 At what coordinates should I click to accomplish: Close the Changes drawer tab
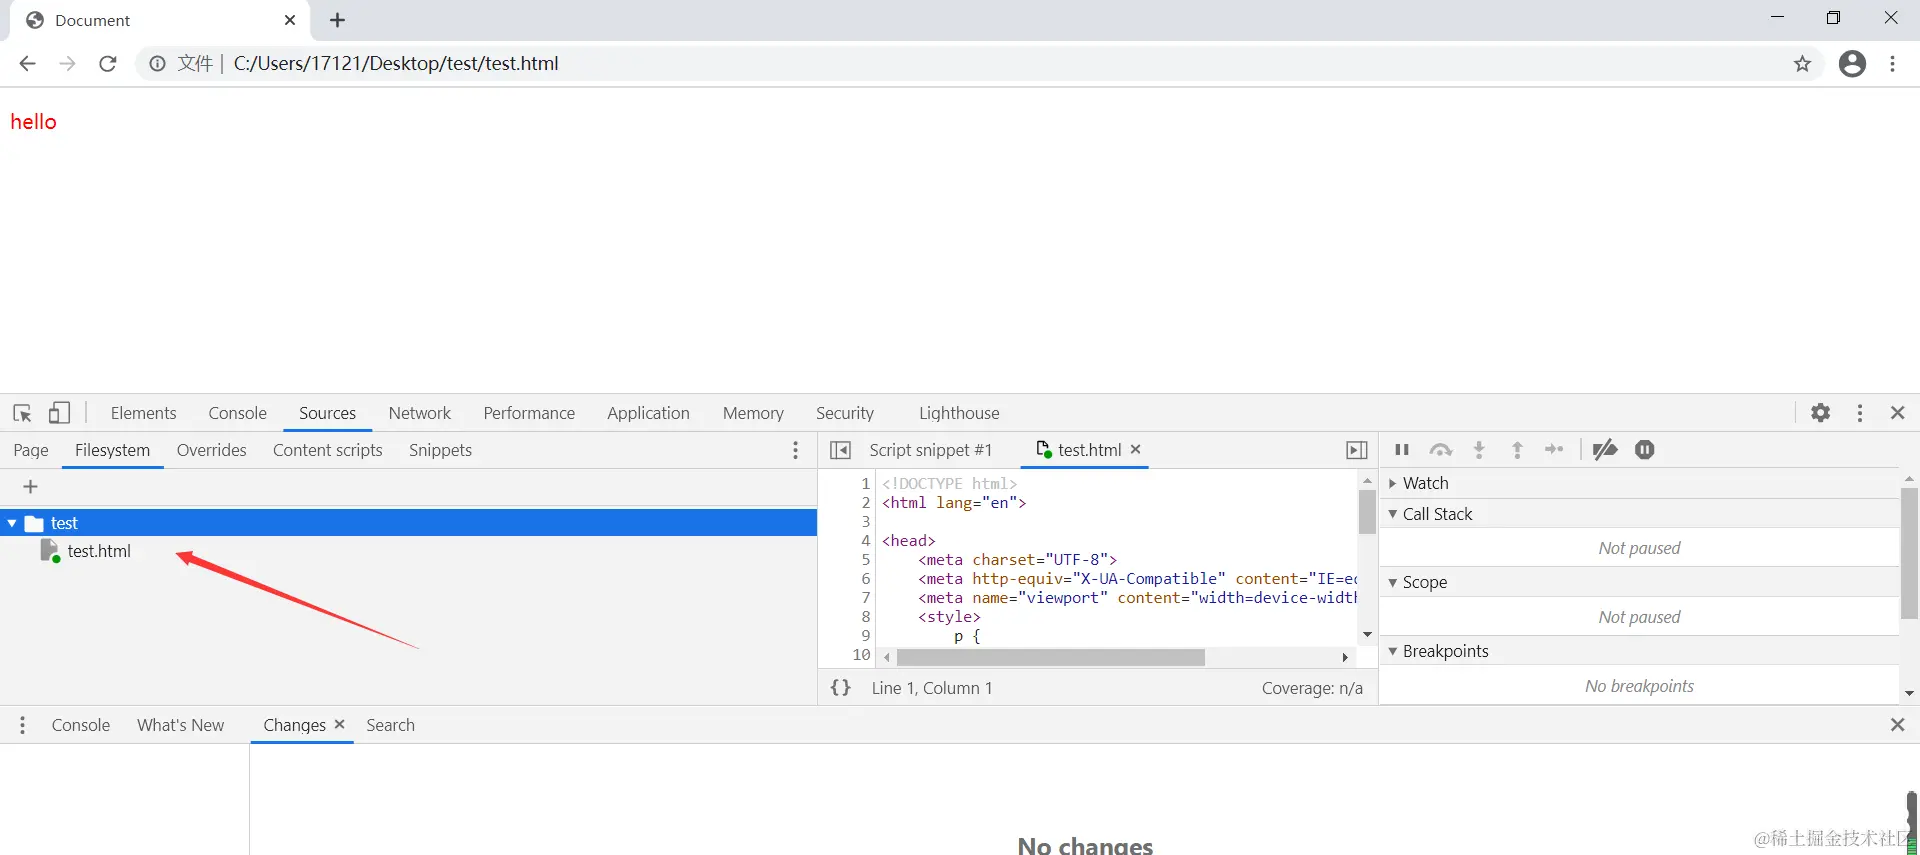click(339, 724)
